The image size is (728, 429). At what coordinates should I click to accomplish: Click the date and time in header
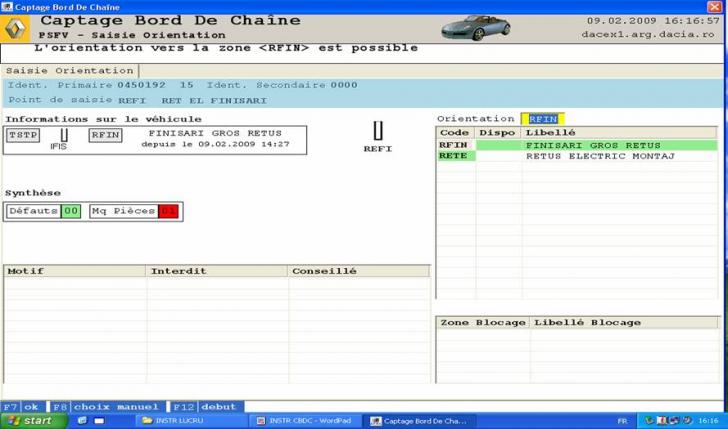[653, 21]
